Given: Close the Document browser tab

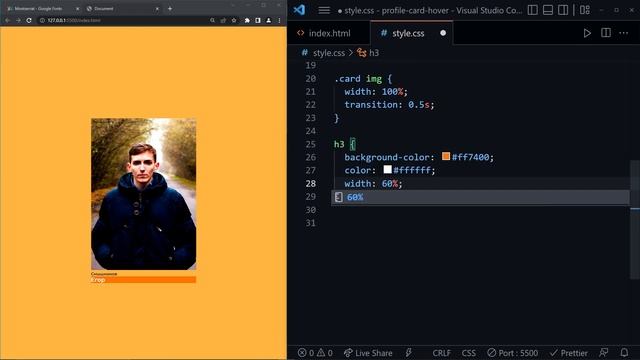Looking at the screenshot, I should (x=157, y=9).
